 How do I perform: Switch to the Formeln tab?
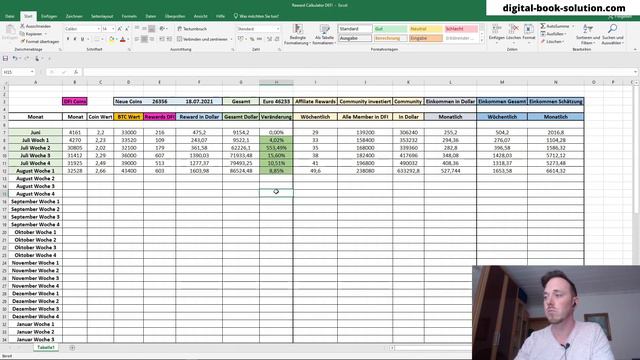pos(129,16)
